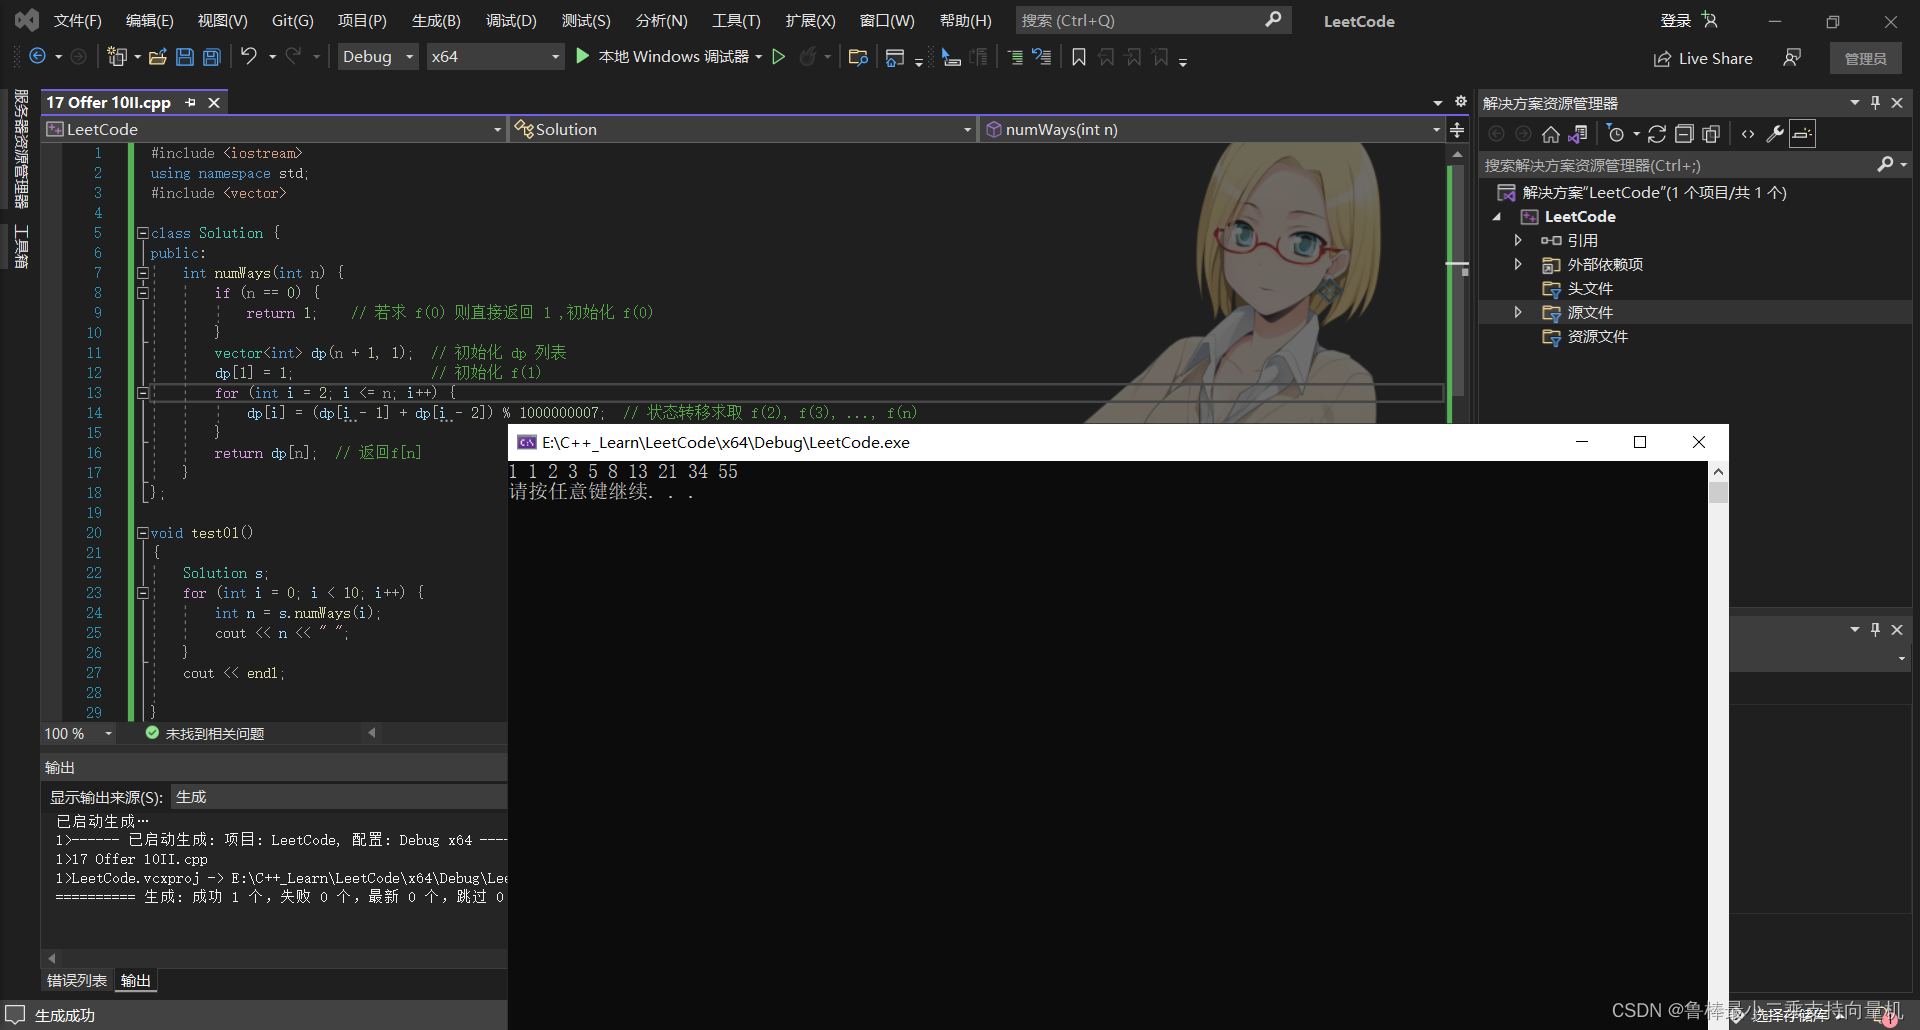This screenshot has height=1030, width=1920.
Task: Open the x64 platform dropdown
Action: click(495, 57)
